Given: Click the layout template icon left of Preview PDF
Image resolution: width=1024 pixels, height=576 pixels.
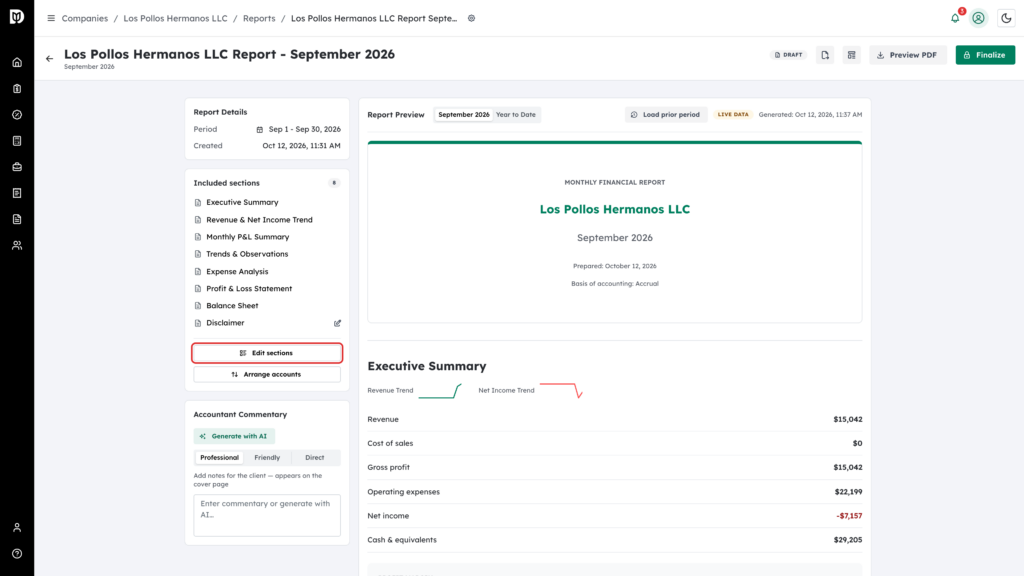Looking at the screenshot, I should [852, 55].
